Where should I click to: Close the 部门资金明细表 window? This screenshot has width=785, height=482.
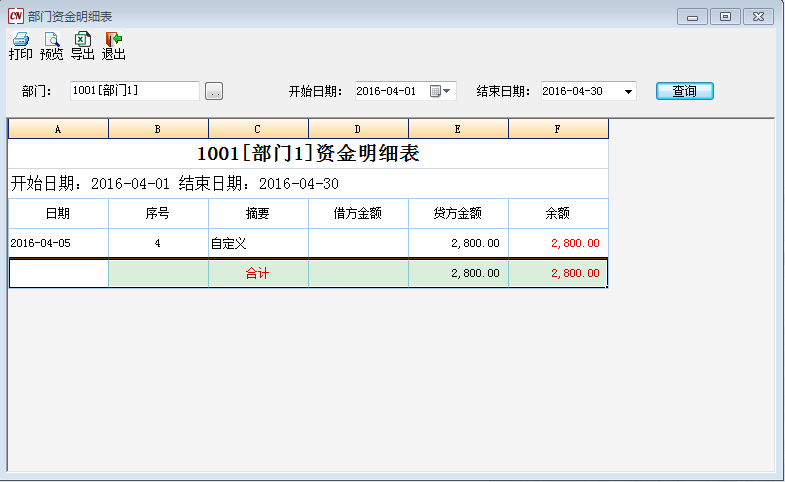tap(758, 17)
